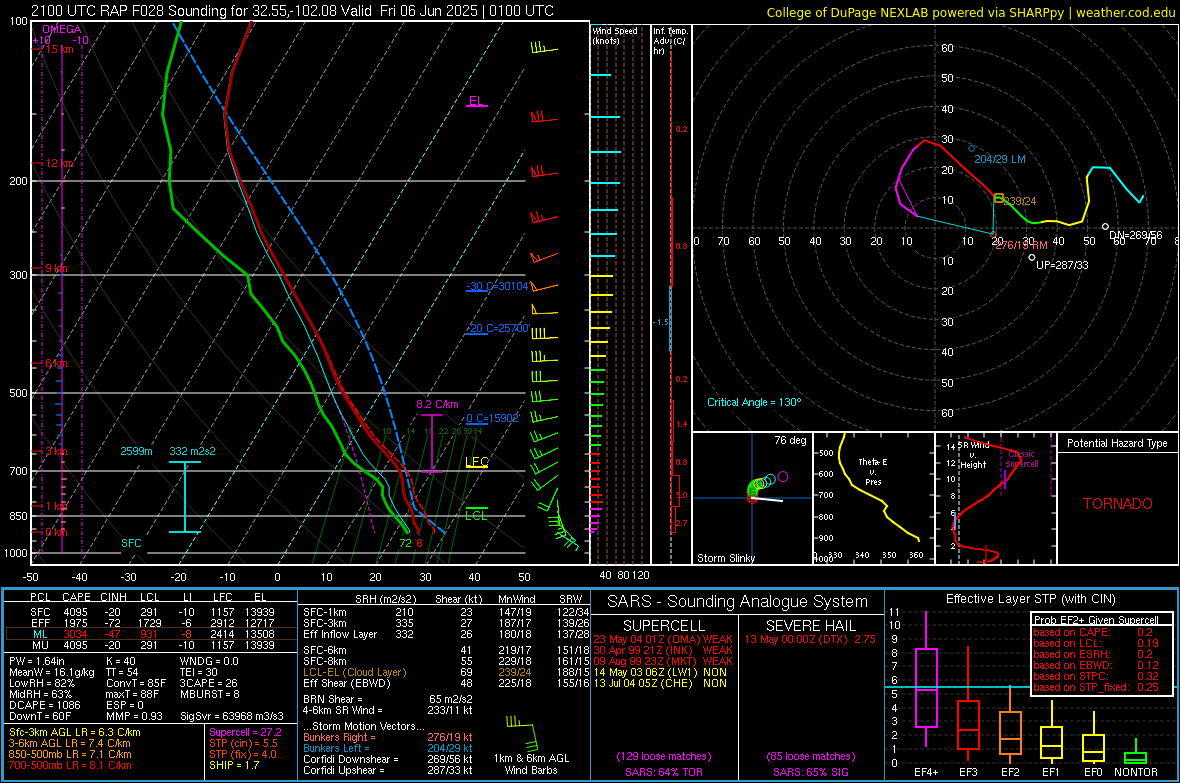Click the MMP = 0.93 value
Image resolution: width=1180 pixels, height=783 pixels.
[x=135, y=716]
